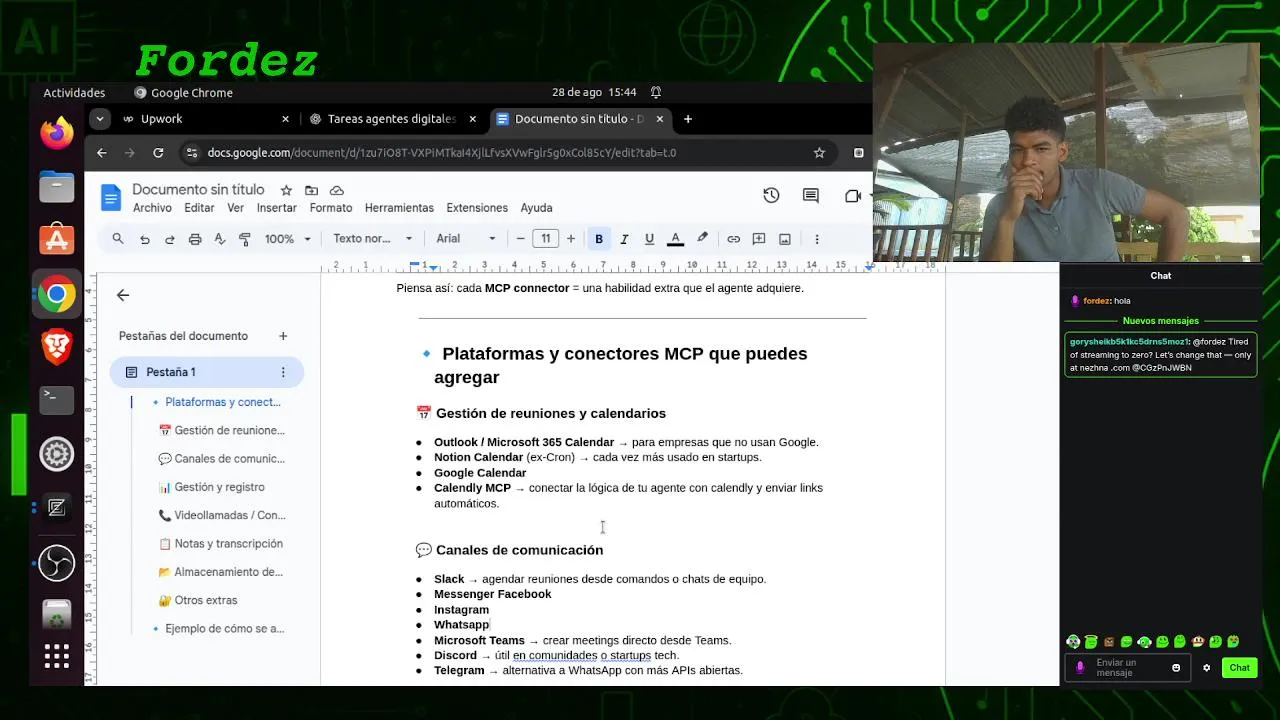Show all comments icon
Viewport: 1280px width, 720px height.
[x=811, y=196]
